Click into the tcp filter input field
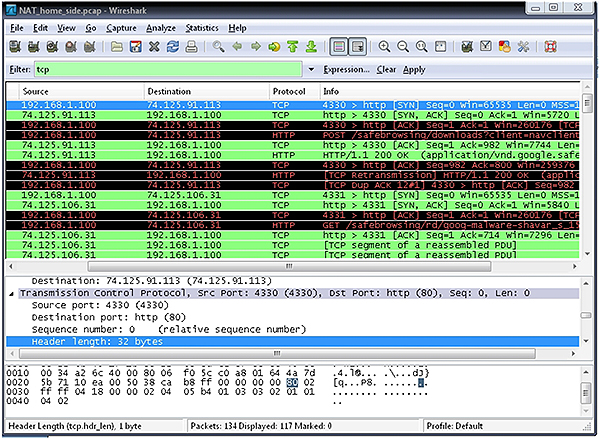 (x=168, y=70)
